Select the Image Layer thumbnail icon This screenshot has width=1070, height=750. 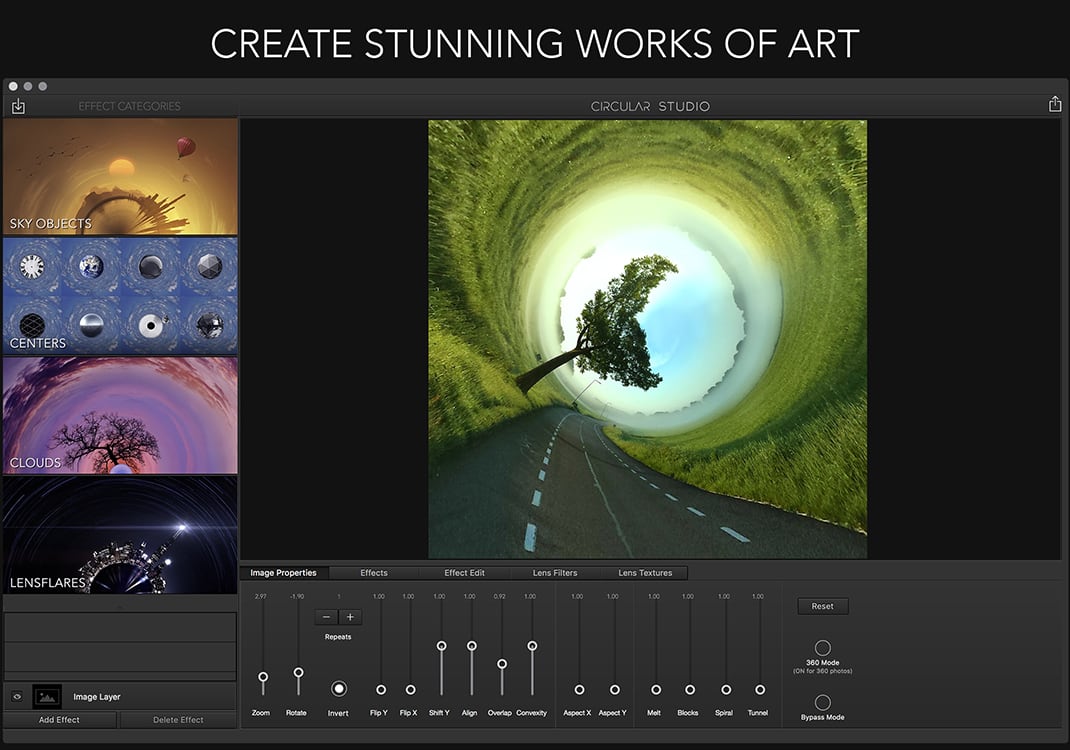pyautogui.click(x=47, y=697)
